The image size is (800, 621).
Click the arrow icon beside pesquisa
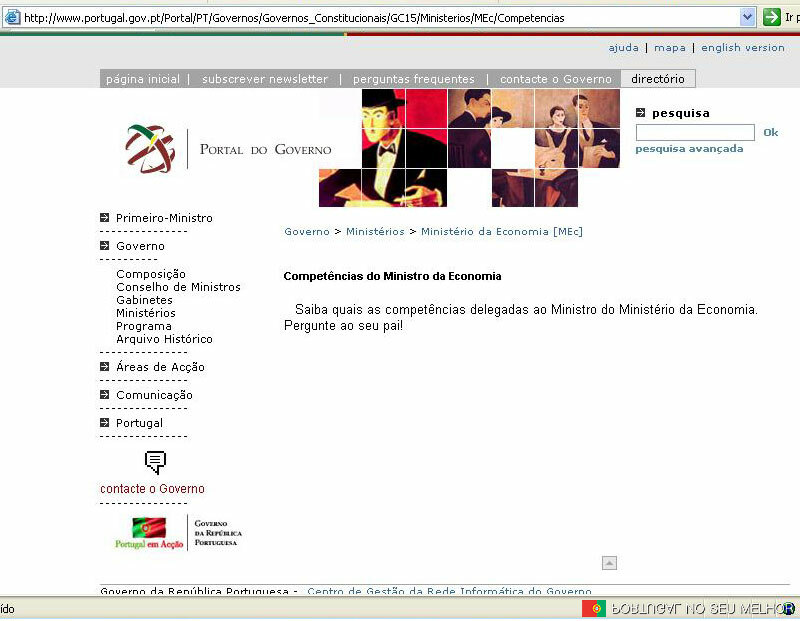tap(641, 113)
